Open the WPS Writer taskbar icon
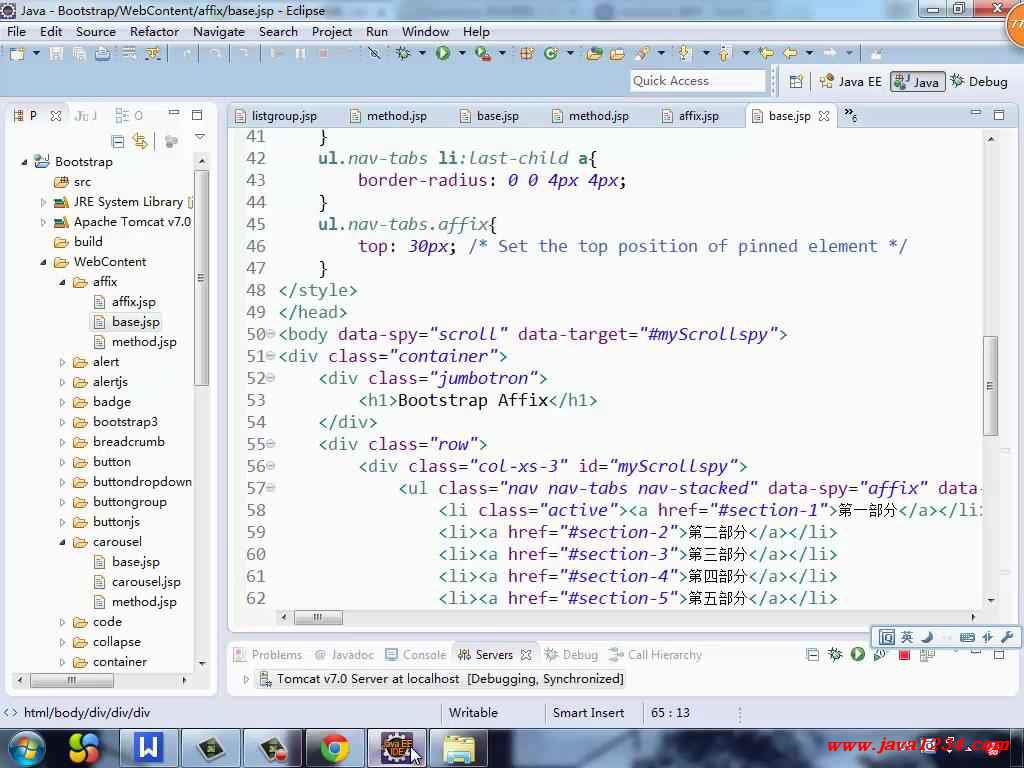The height and width of the screenshot is (768, 1024). click(148, 748)
